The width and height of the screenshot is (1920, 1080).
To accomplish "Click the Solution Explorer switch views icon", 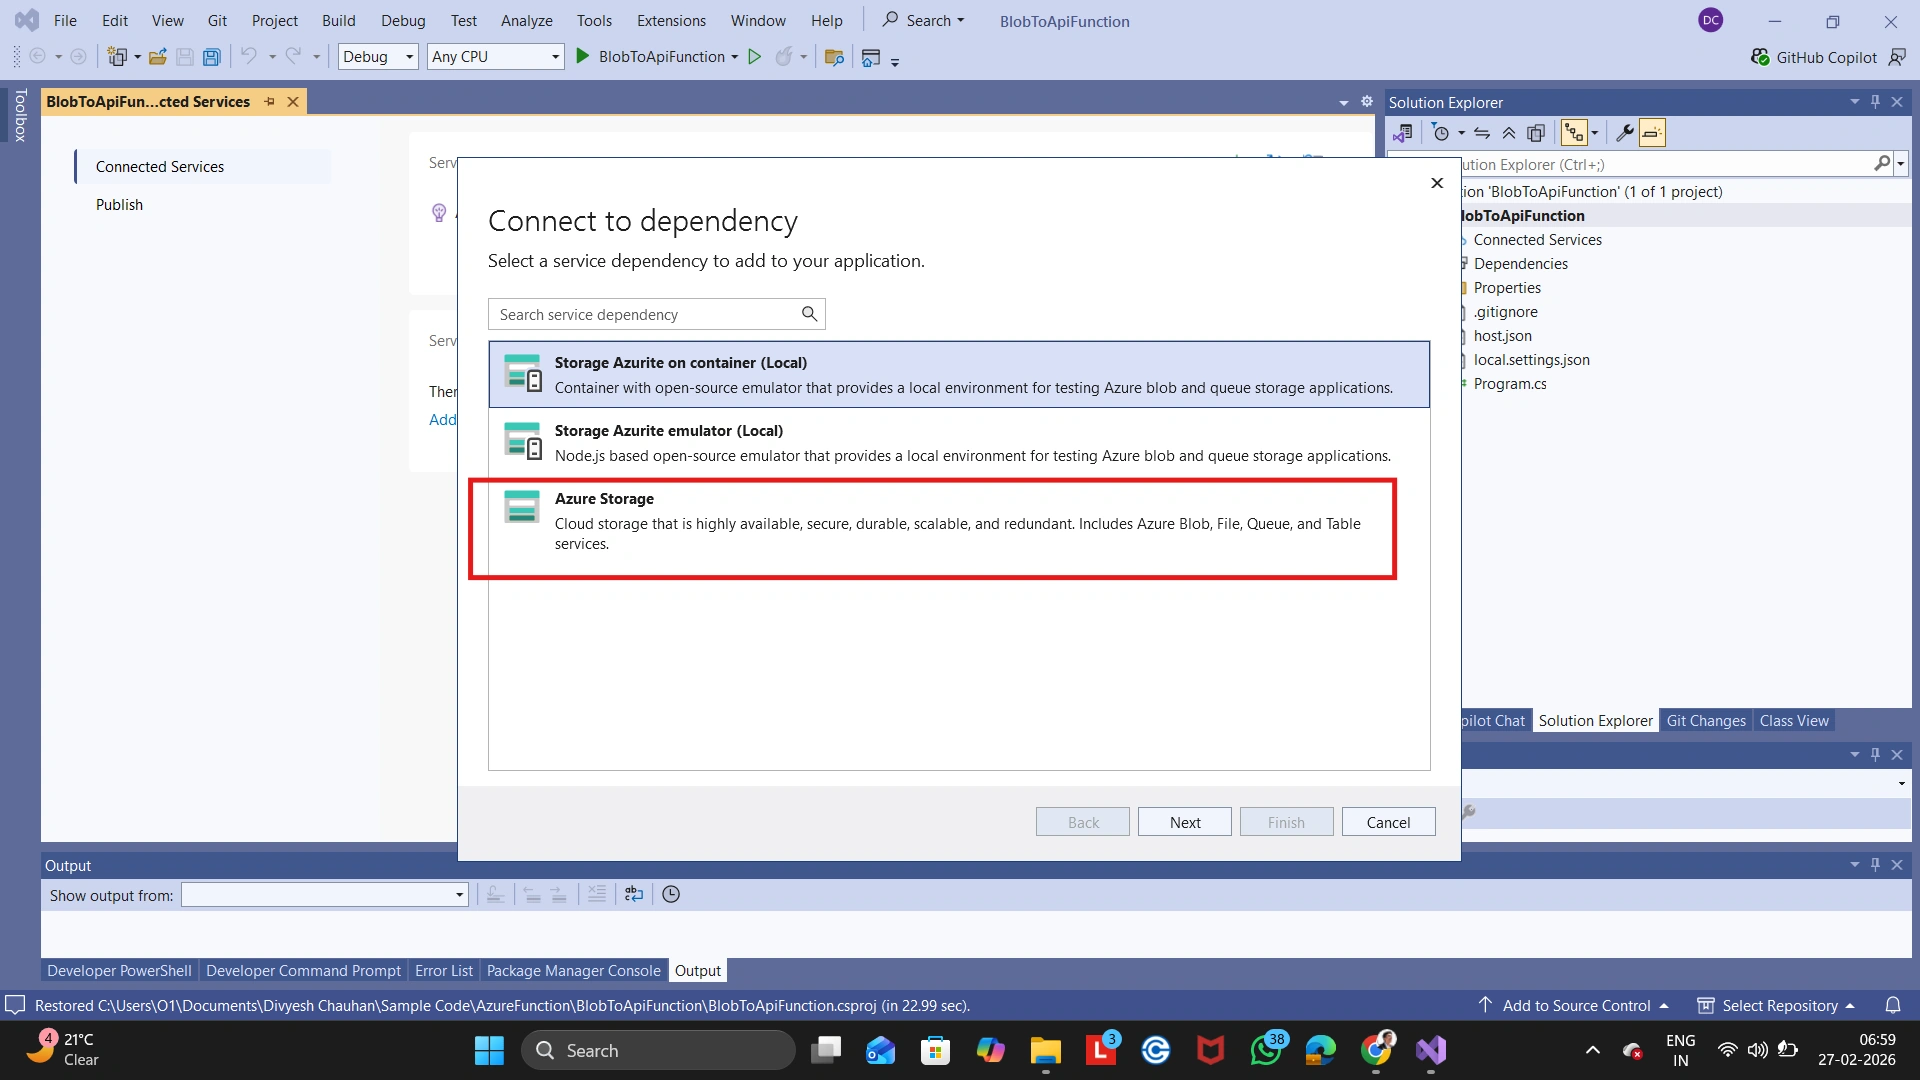I will [x=1402, y=133].
